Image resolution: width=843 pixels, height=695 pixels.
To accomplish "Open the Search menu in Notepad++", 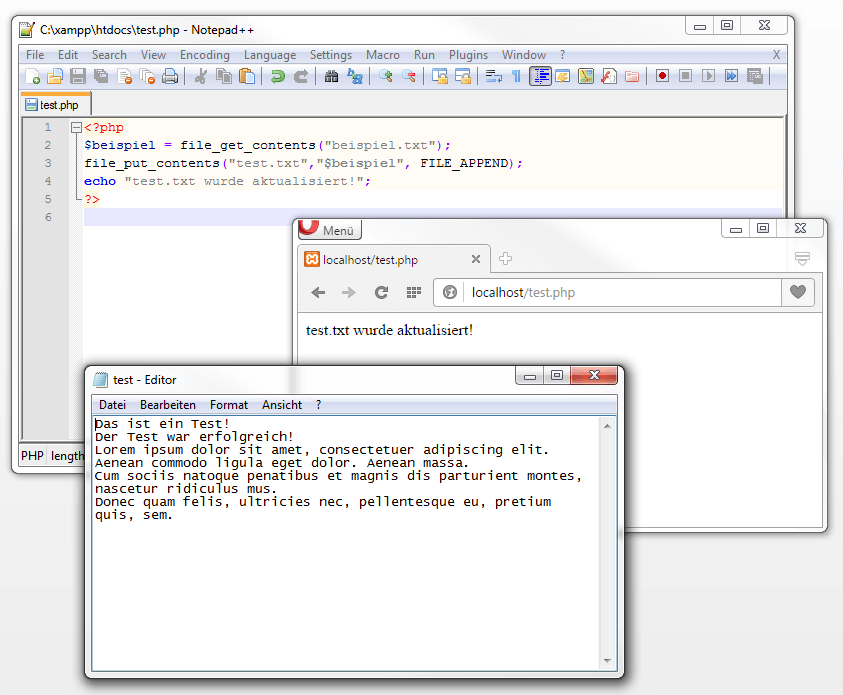I will coord(109,55).
